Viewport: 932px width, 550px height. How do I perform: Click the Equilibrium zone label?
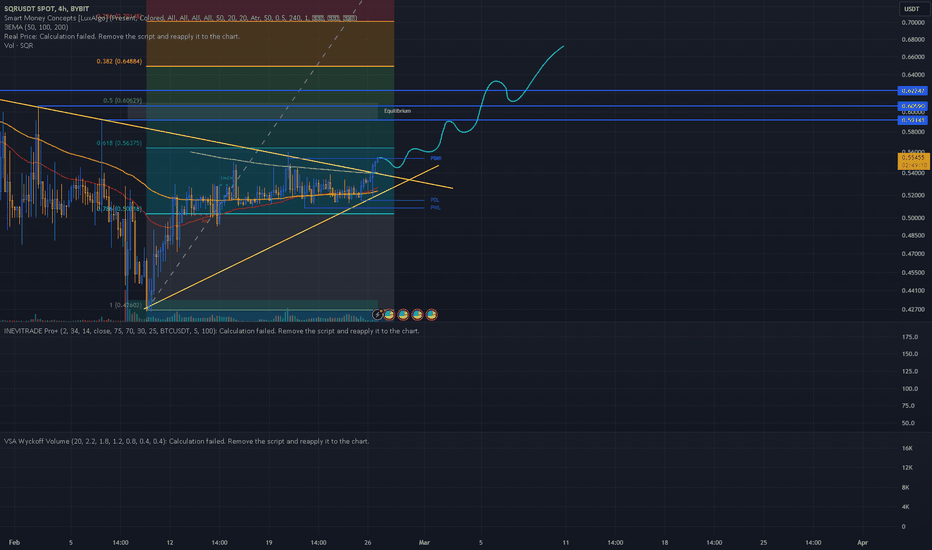coord(397,111)
